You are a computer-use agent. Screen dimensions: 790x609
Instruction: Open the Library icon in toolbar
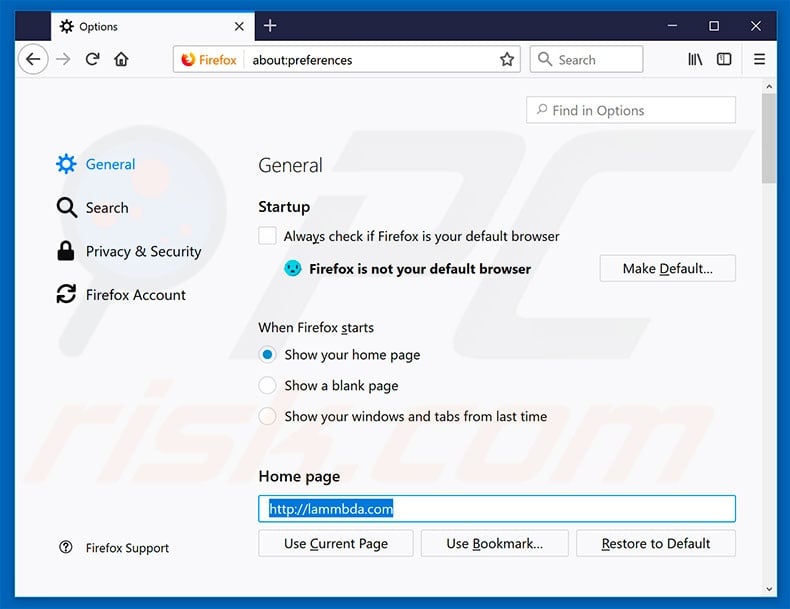pos(695,59)
